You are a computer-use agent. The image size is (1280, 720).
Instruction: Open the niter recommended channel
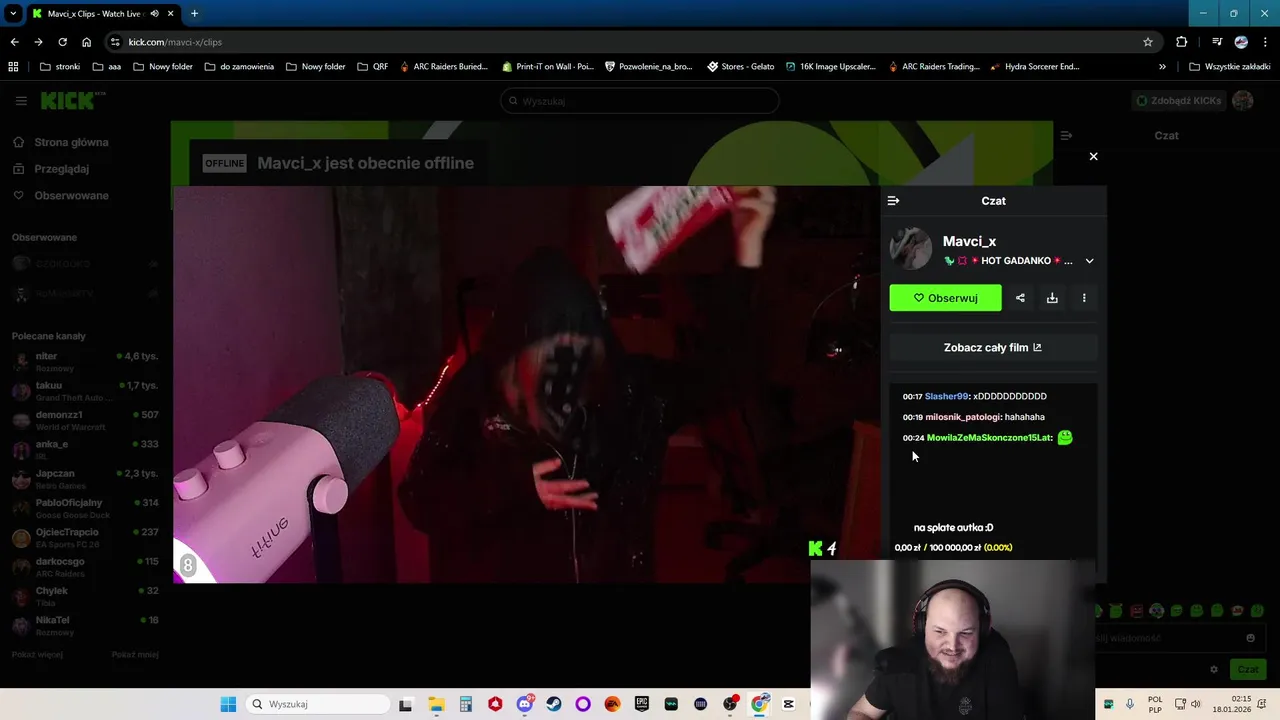coord(85,361)
